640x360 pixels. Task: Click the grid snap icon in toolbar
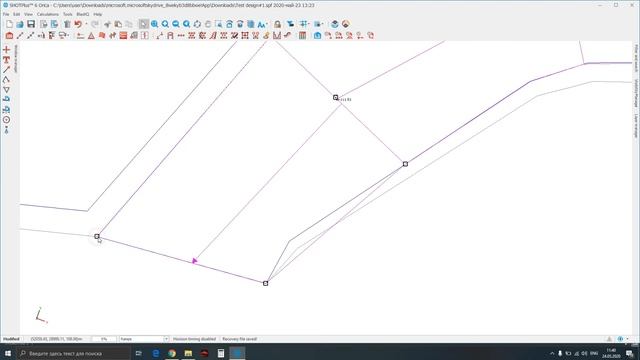click(x=304, y=24)
